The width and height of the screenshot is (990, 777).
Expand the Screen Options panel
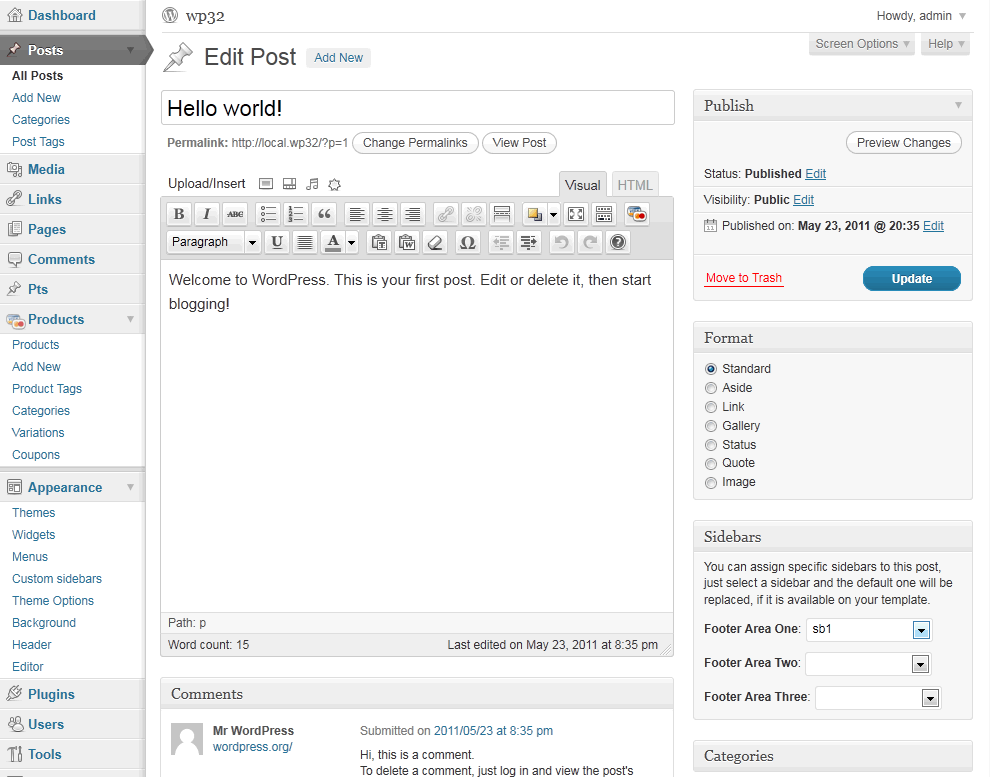coord(862,44)
